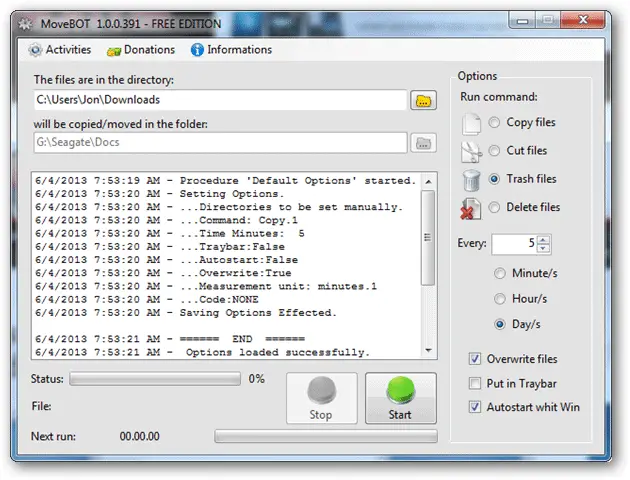This screenshot has height=480, width=630.
Task: Click the log line Command: Copy.1
Action: [166, 220]
